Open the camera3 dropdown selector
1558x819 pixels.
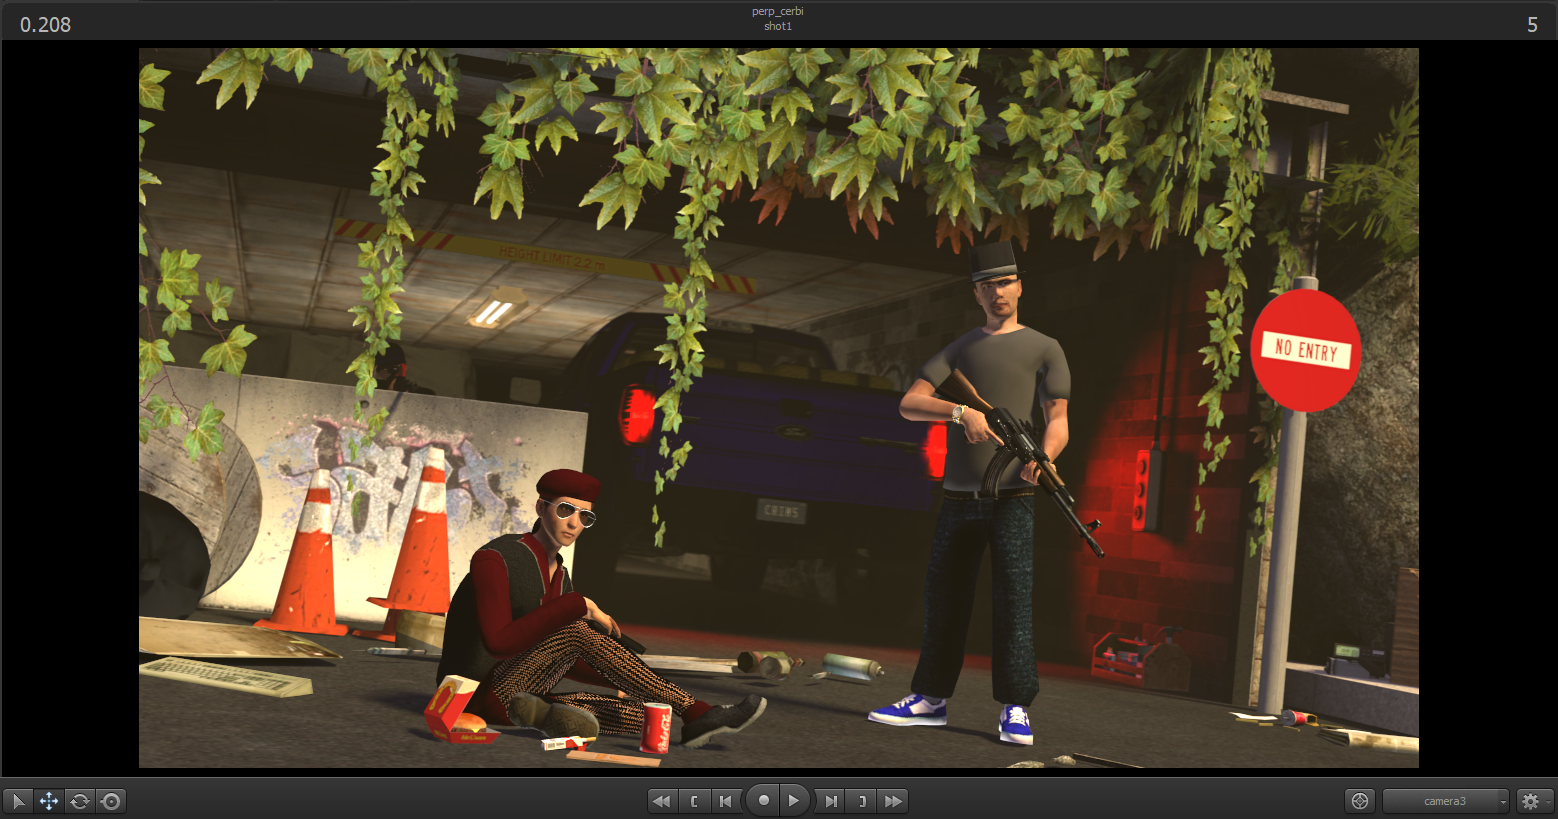[1446, 801]
